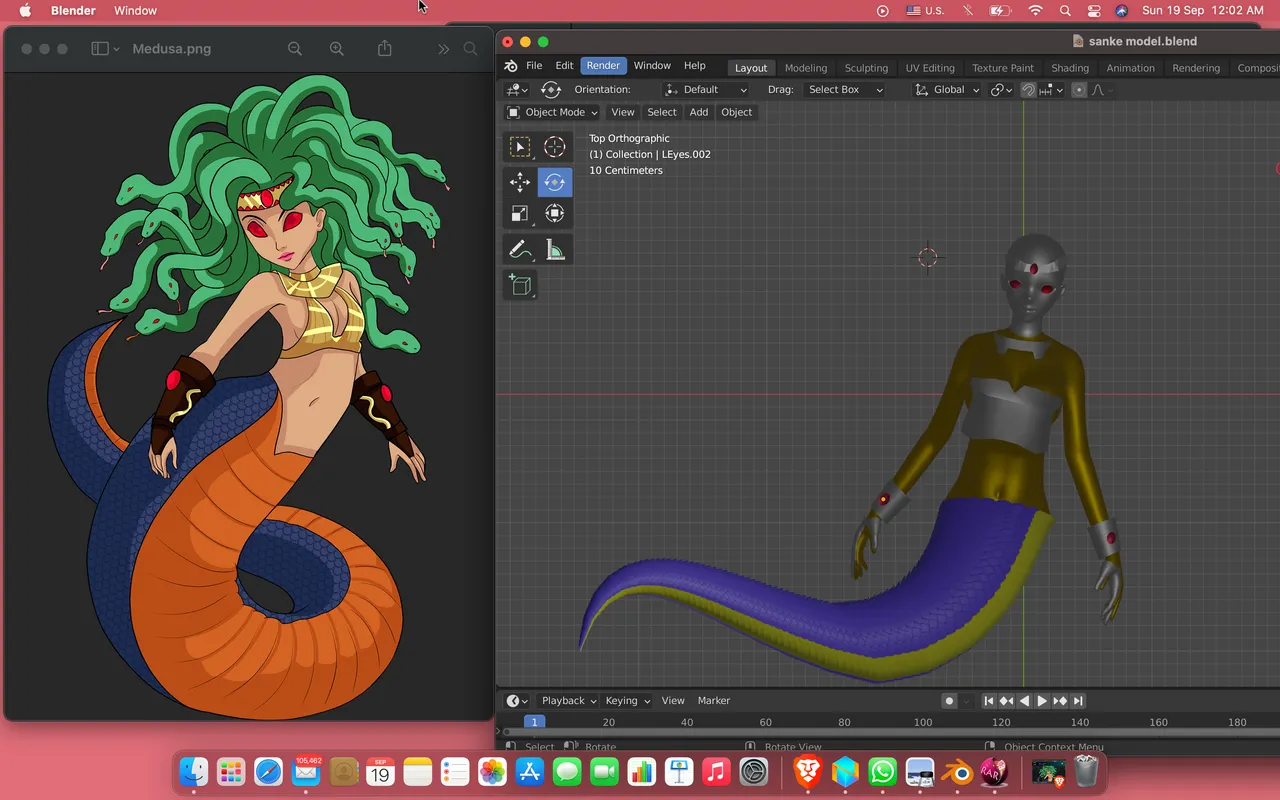Screen dimensions: 1280x800
Task: Click current frame marker 1 on timeline
Action: pyautogui.click(x=534, y=722)
